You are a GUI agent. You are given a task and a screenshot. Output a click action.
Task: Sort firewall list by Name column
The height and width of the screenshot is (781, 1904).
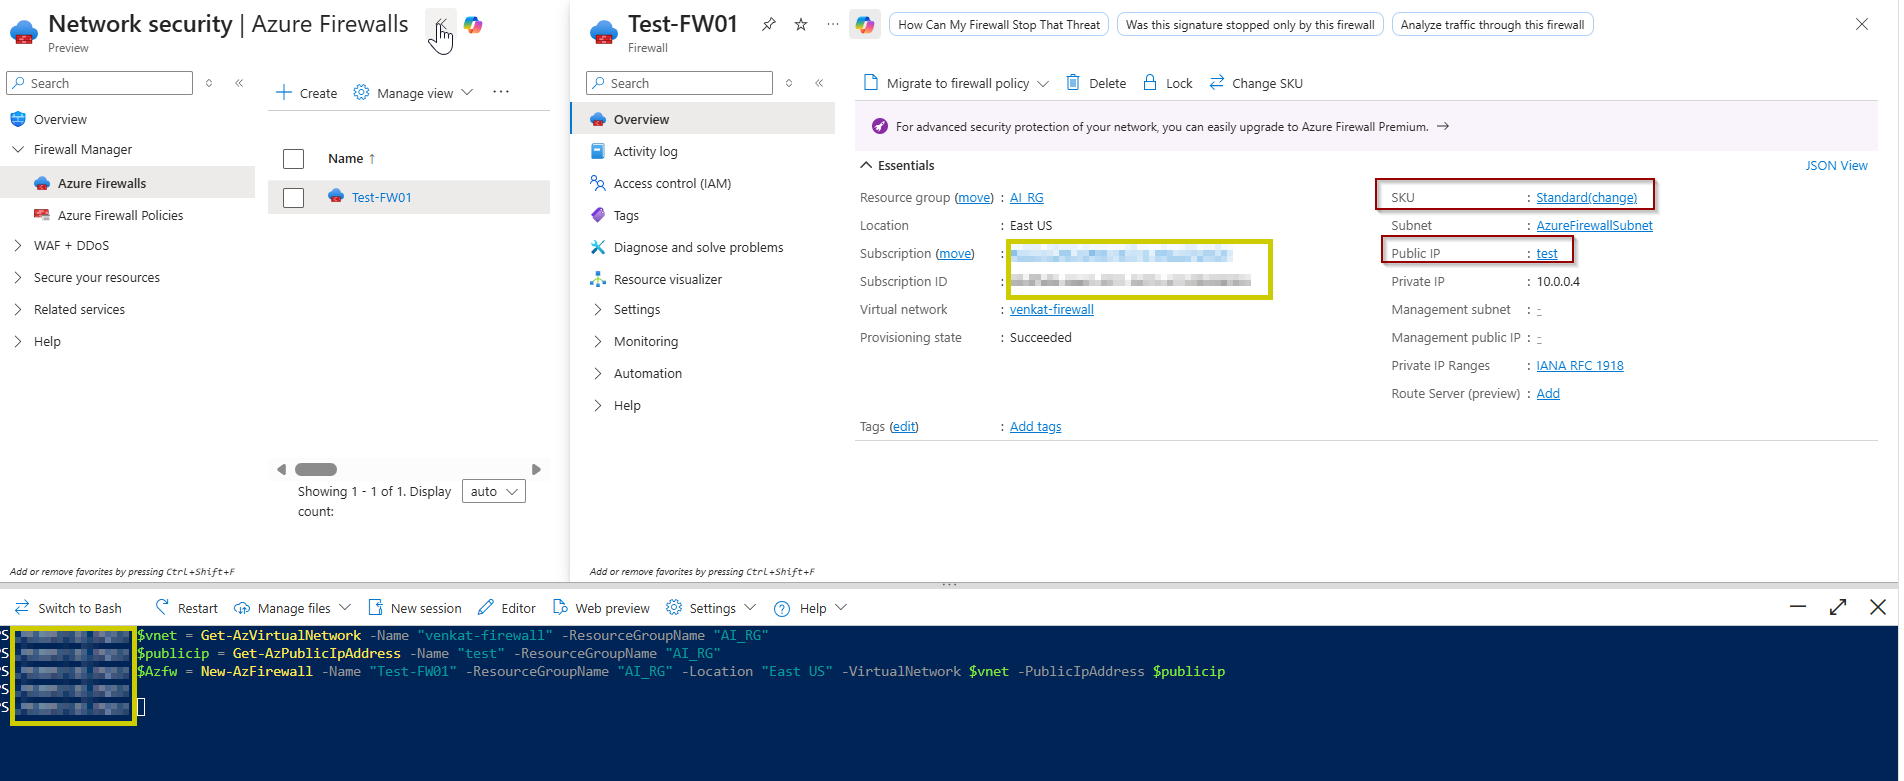352,159
